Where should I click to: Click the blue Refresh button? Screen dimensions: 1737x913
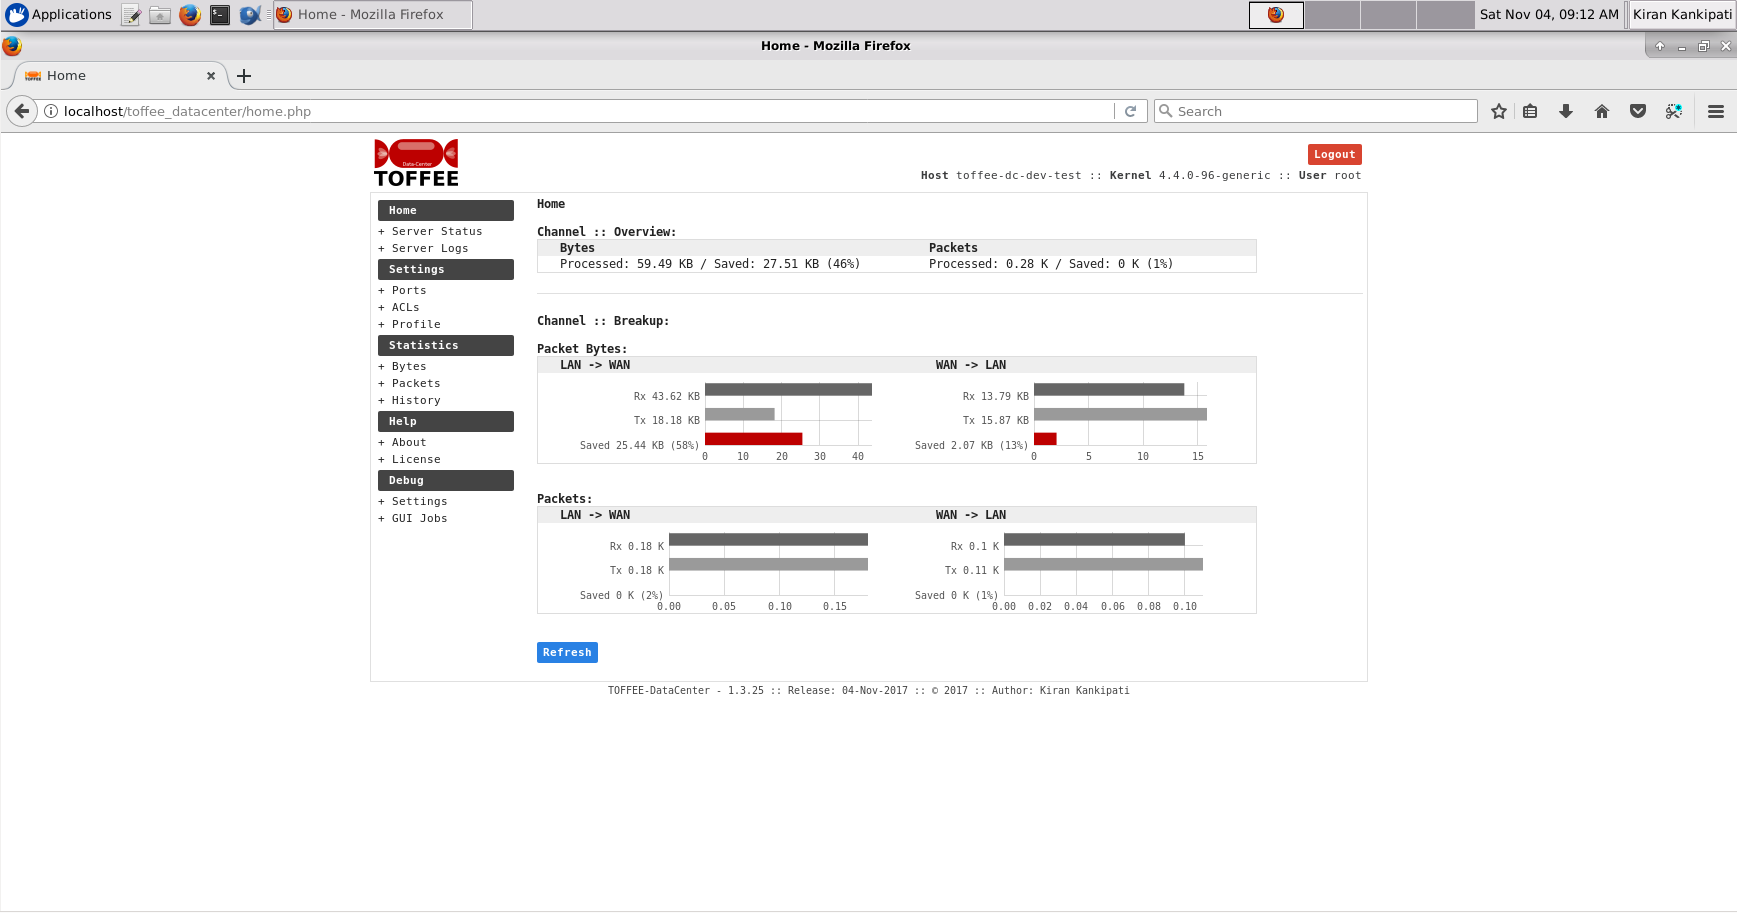pos(567,652)
